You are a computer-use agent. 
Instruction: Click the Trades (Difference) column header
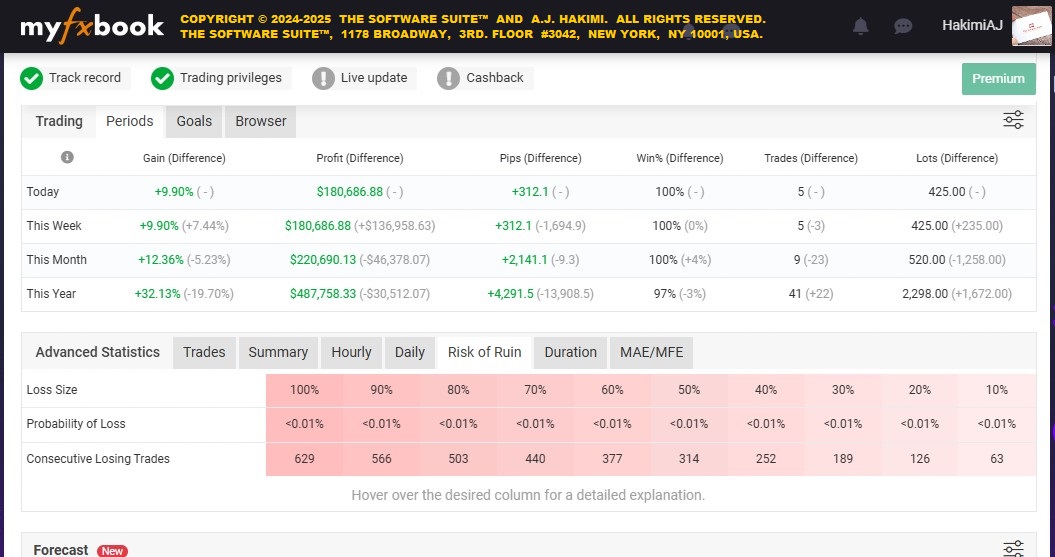[x=811, y=158]
